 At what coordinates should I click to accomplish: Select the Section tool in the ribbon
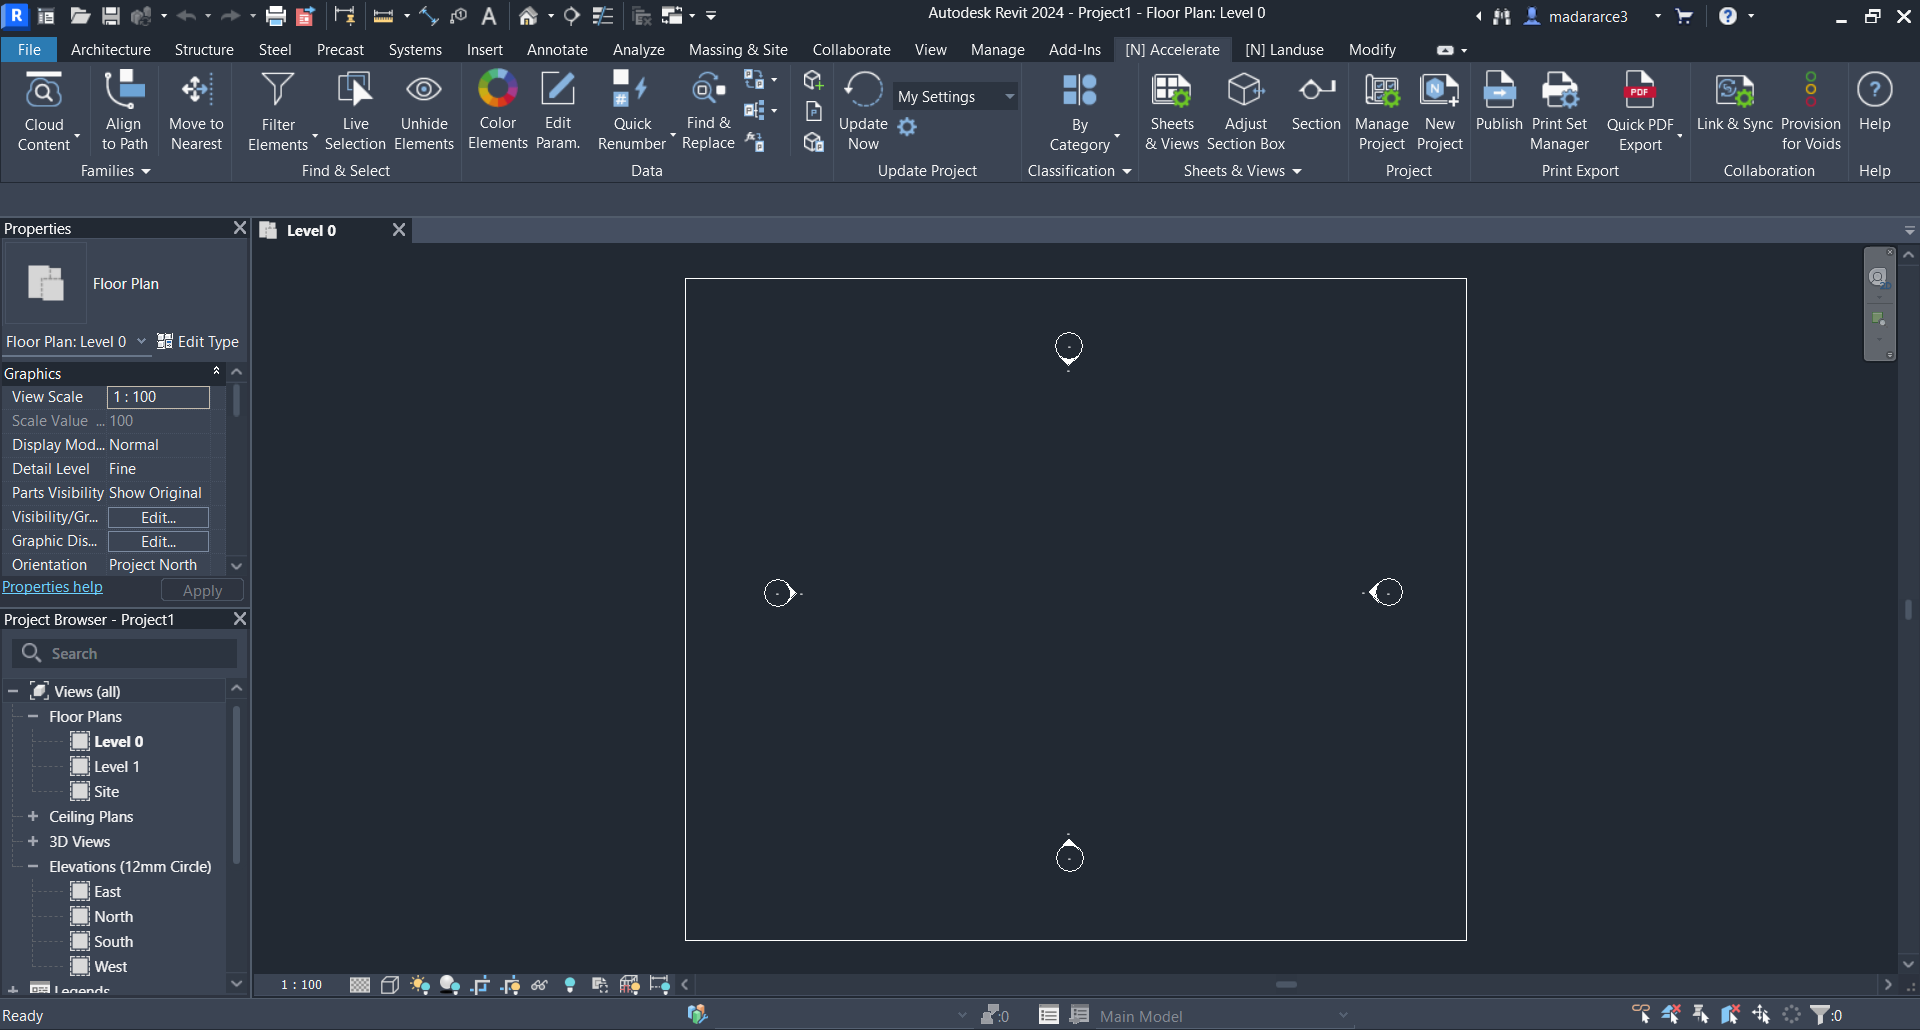point(1316,102)
